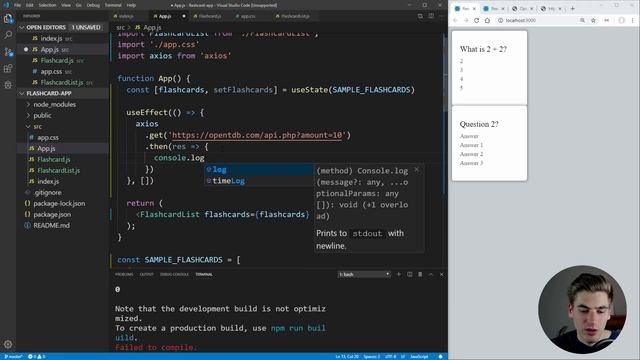The height and width of the screenshot is (360, 640).
Task: Click the notifications bell in status bar
Action: pyautogui.click(x=440, y=357)
